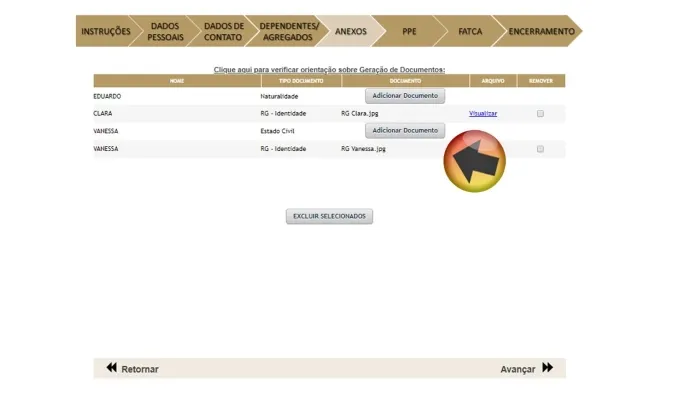Click the orange arrow pointer ball

click(475, 161)
